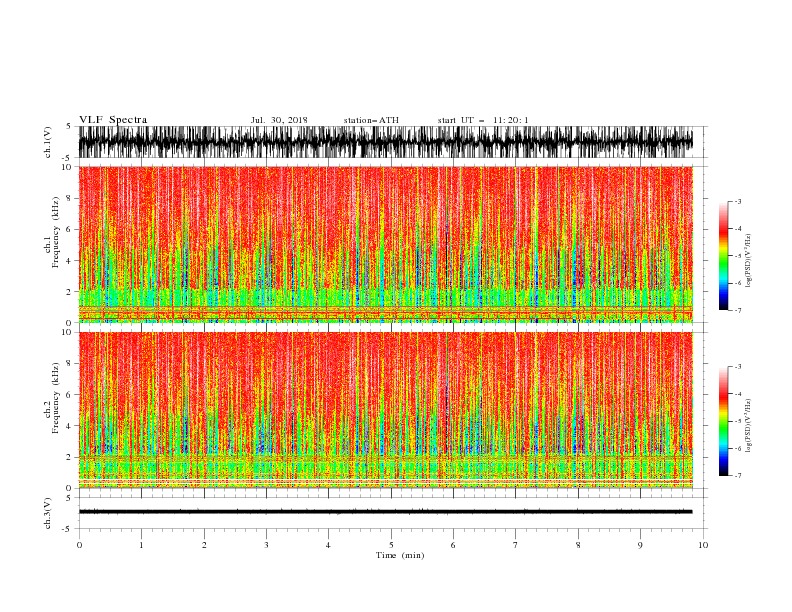
Task: Click the ch.2 PSD color bar
Action: [723, 421]
